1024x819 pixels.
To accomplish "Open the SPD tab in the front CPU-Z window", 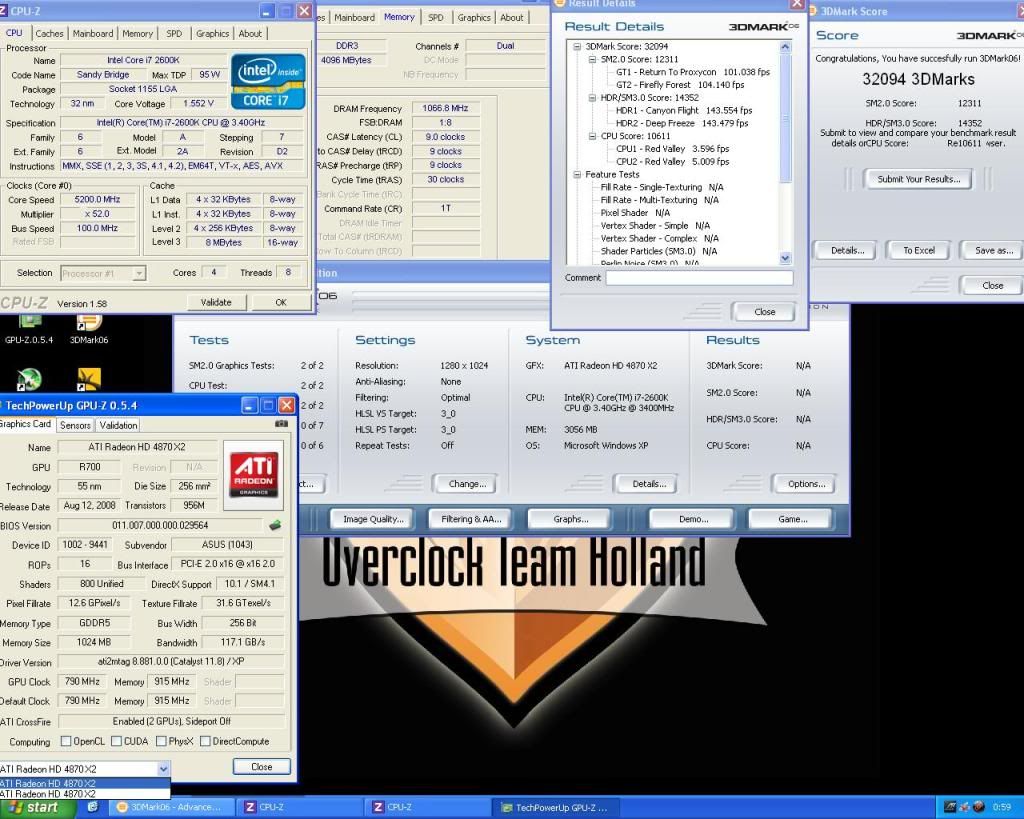I will point(174,33).
